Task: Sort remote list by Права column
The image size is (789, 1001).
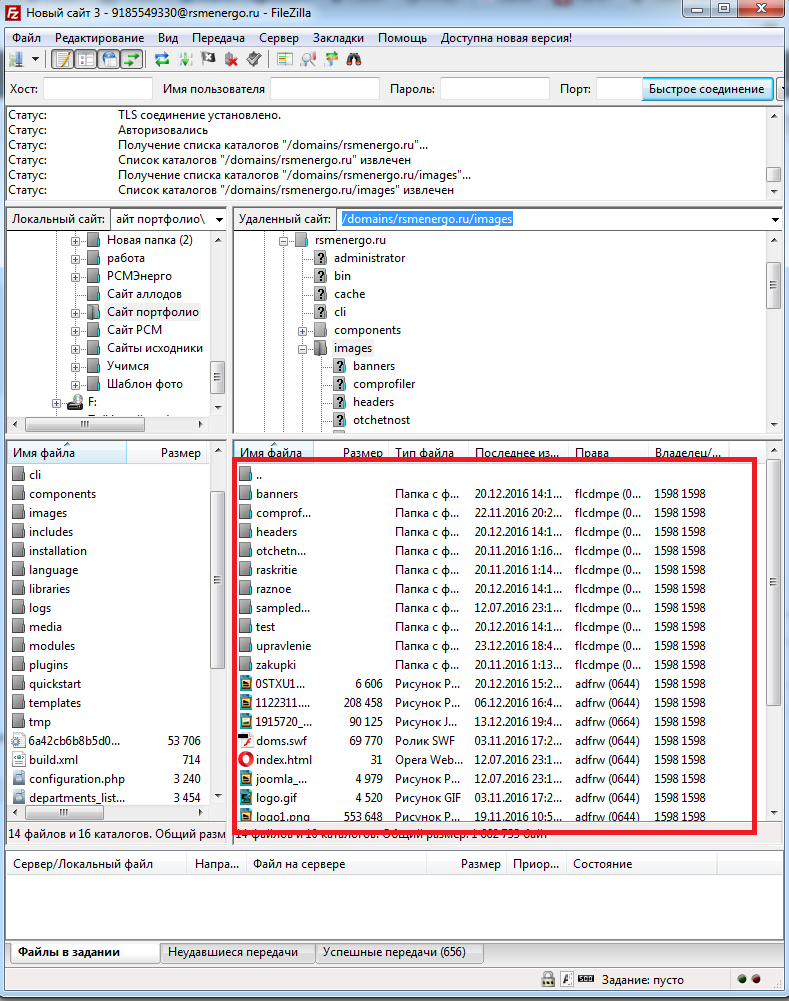Action: pyautogui.click(x=608, y=452)
